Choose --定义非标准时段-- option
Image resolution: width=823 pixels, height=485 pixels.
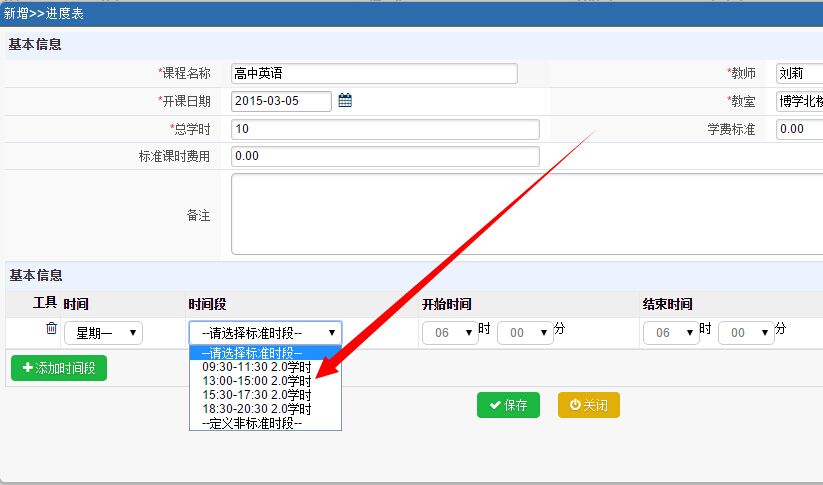click(x=266, y=423)
